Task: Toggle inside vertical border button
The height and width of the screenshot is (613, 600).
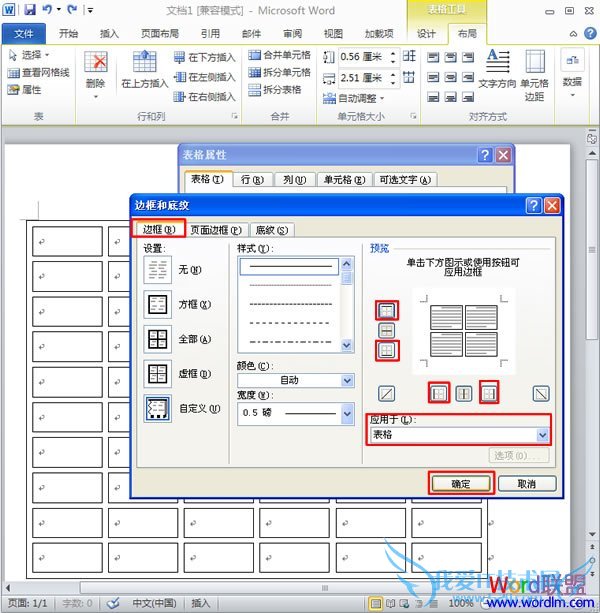Action: point(464,393)
